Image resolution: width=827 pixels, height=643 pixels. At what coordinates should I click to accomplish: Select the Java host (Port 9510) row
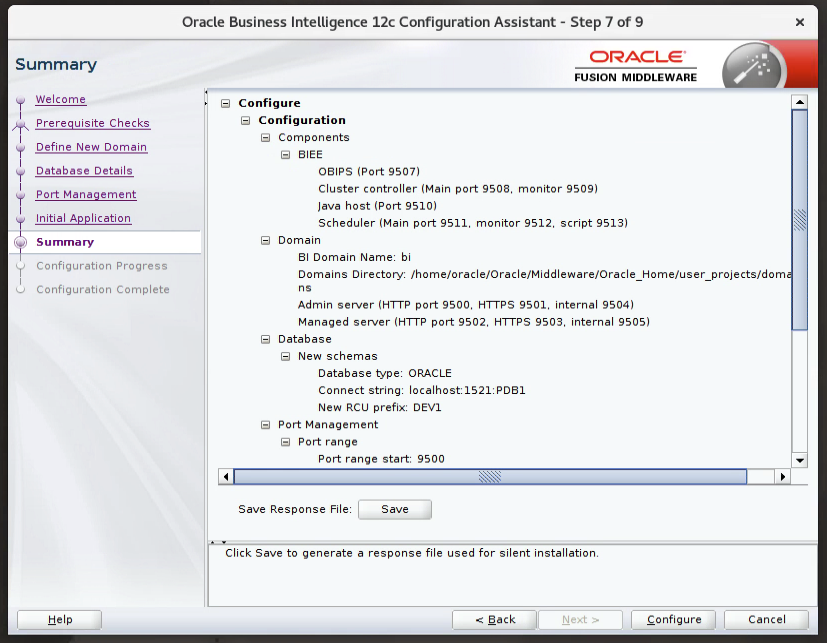click(x=377, y=206)
